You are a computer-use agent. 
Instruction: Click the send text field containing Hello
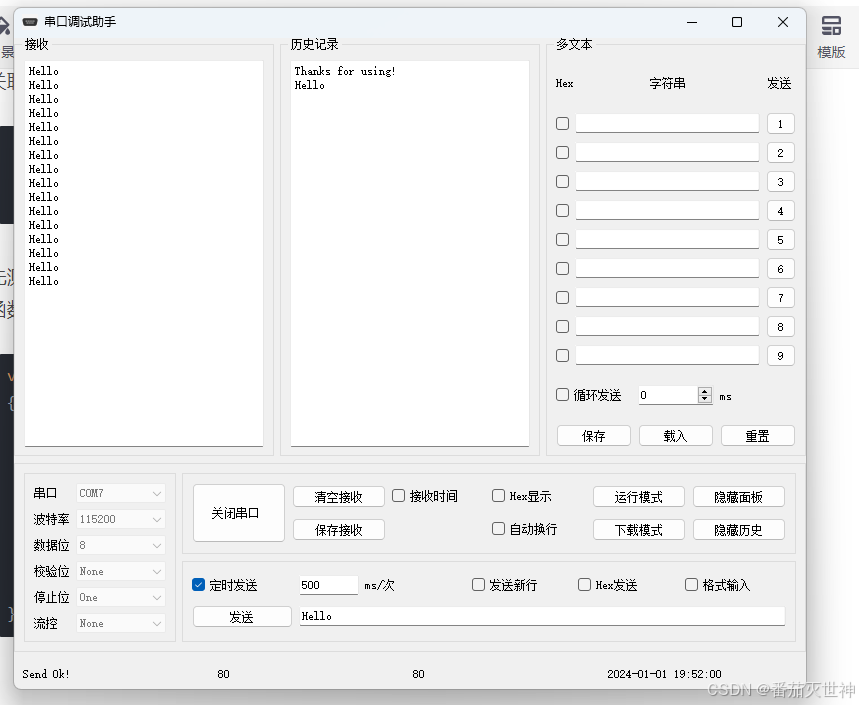542,616
